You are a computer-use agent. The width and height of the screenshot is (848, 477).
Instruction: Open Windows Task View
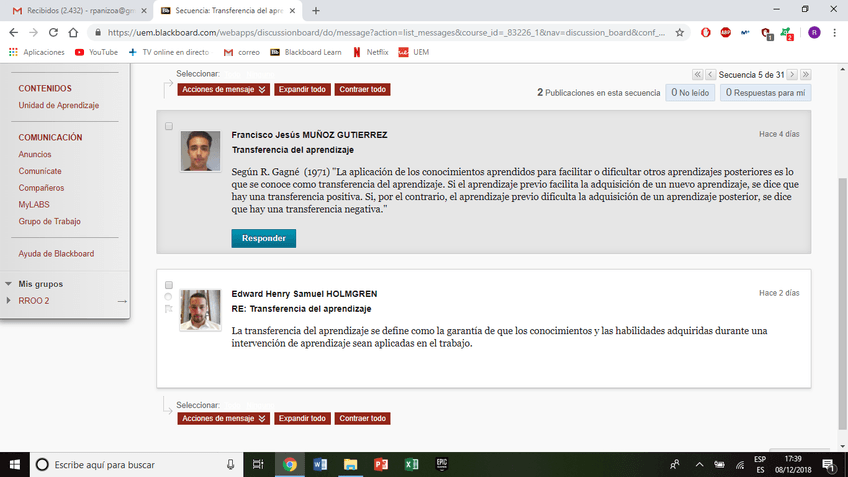point(258,465)
